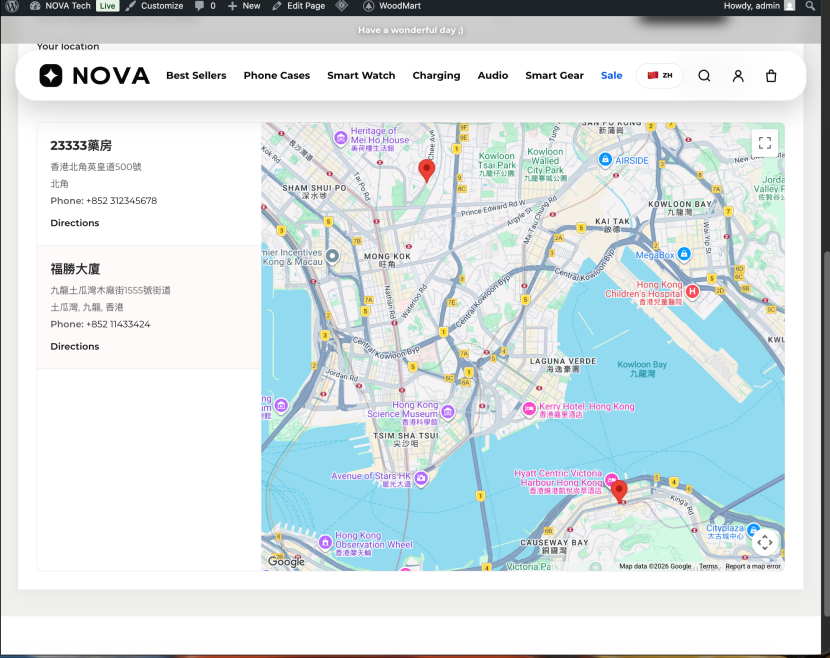Open NOVA Tech site dashboard menu
This screenshot has height=658, width=830.
pyautogui.click(x=60, y=6)
